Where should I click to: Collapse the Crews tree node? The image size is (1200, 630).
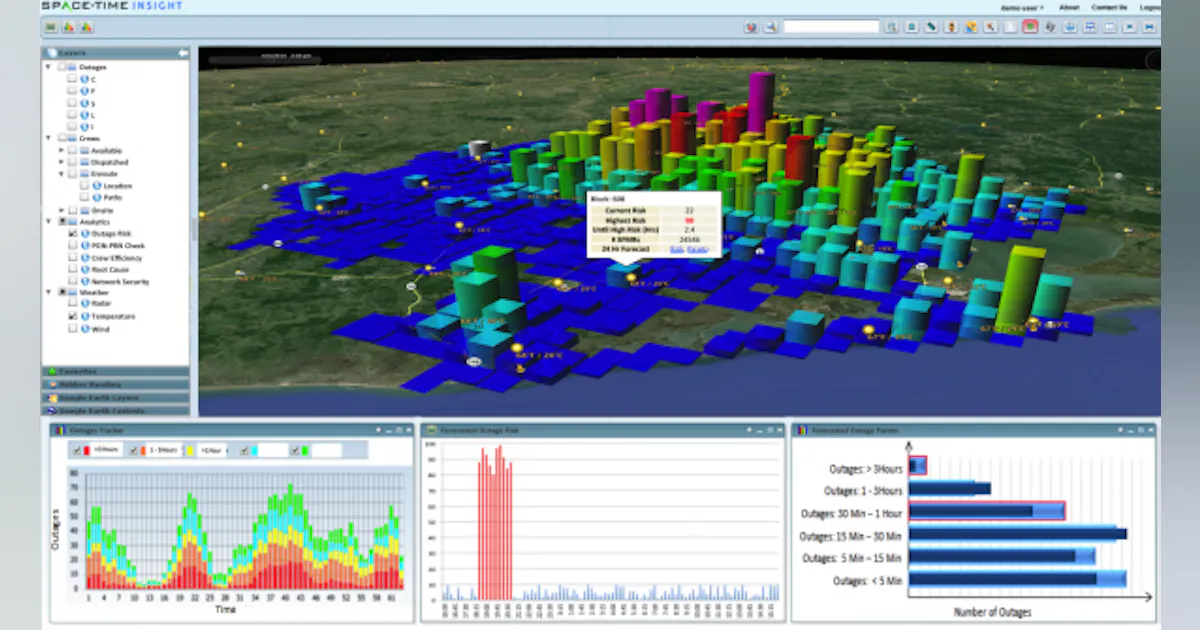pos(48,138)
